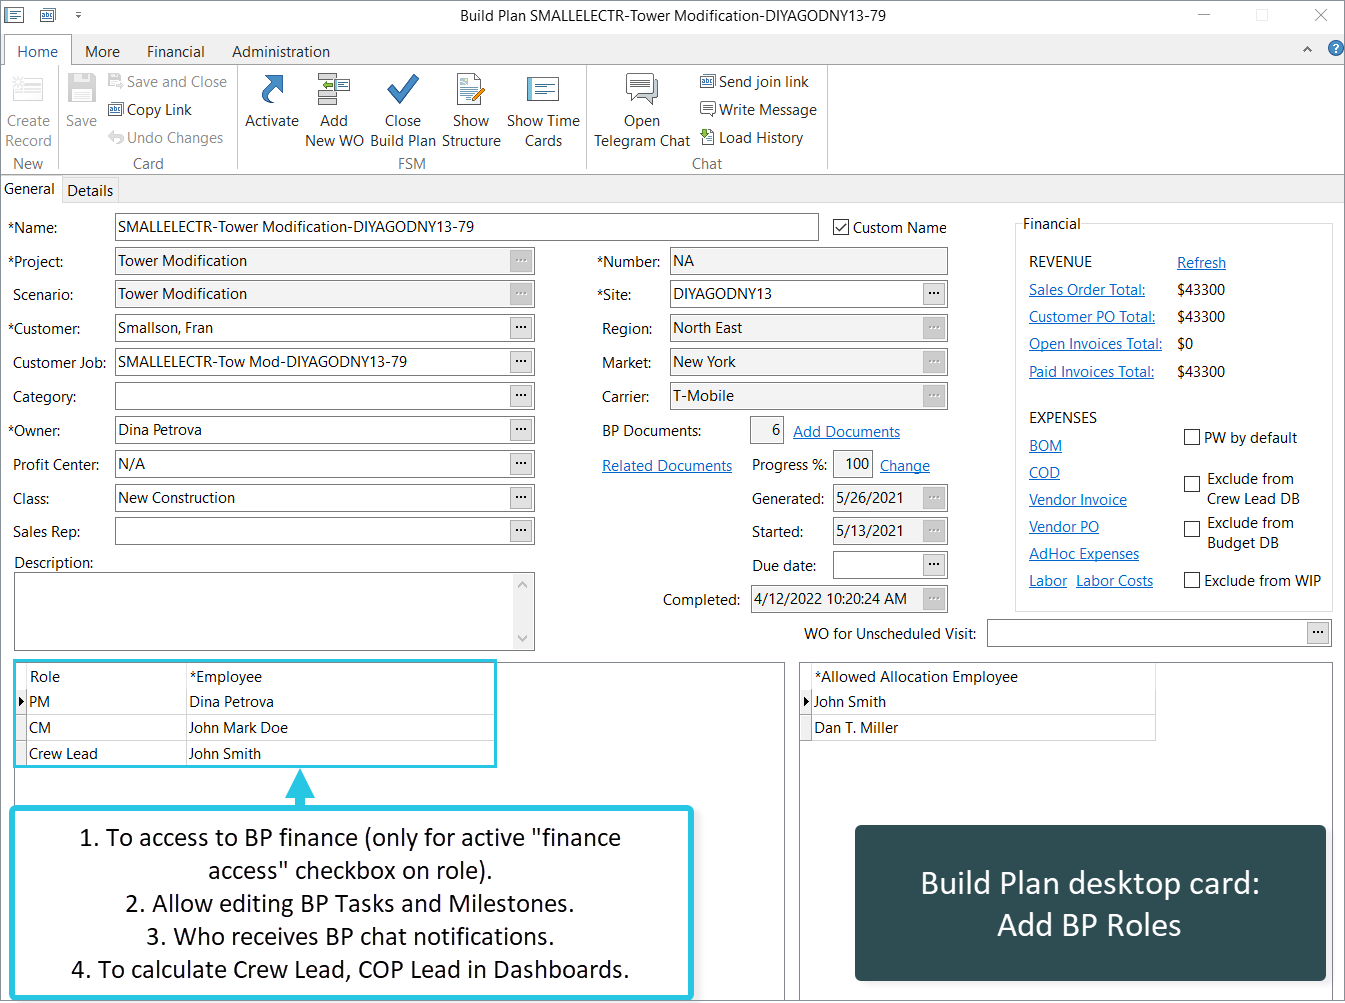Click Add New WO icon

pos(334,90)
